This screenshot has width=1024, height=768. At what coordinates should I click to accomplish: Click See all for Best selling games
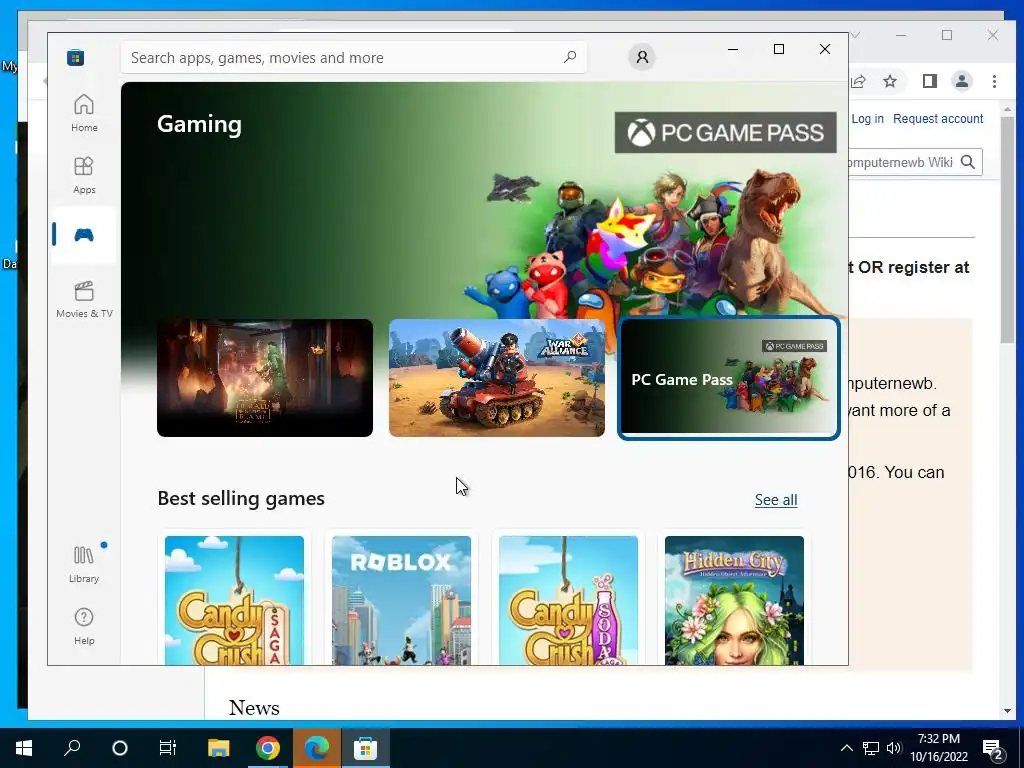tap(776, 500)
